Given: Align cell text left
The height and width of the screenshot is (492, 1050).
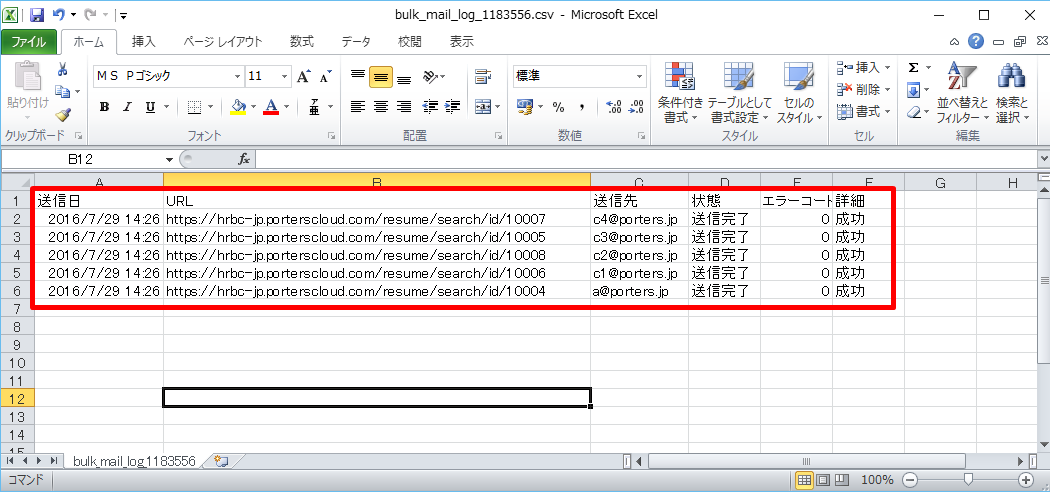Looking at the screenshot, I should click(358, 106).
